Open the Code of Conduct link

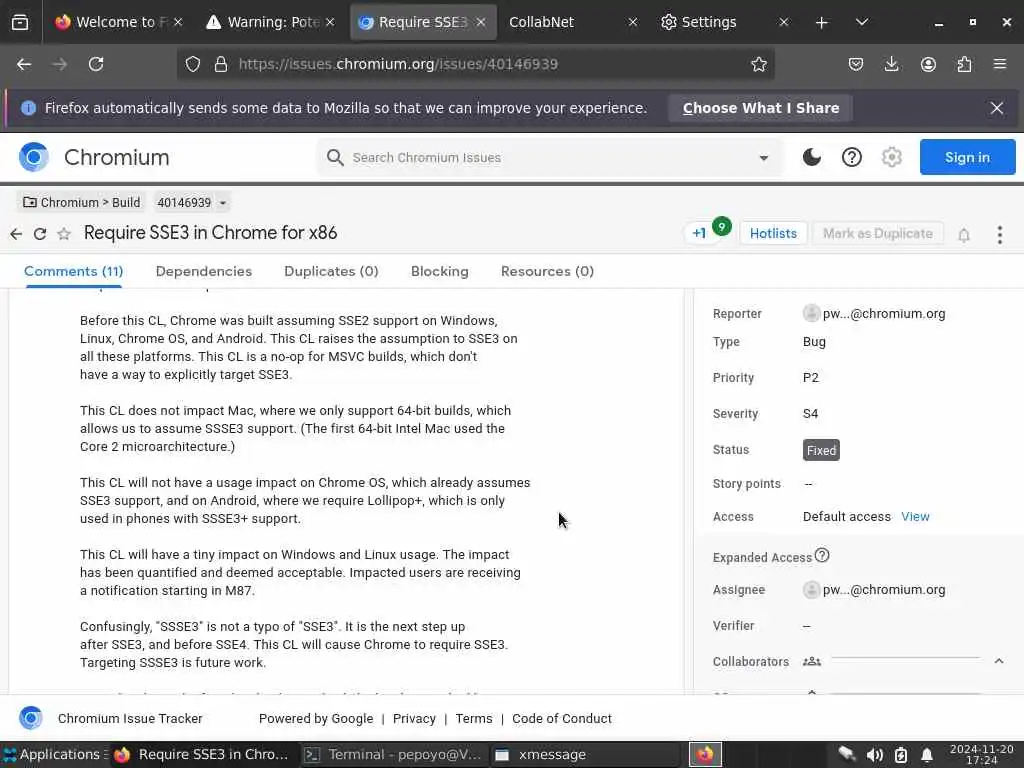point(562,718)
